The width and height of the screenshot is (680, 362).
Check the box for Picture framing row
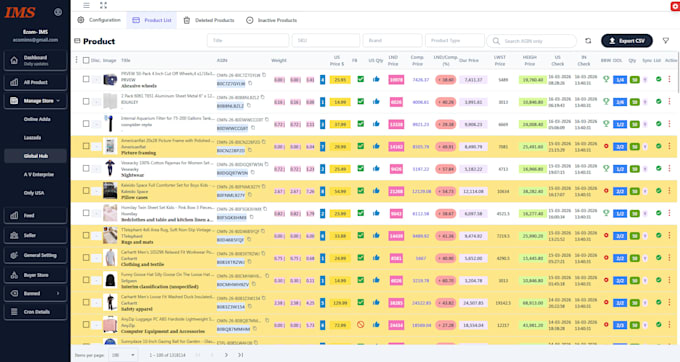click(x=86, y=146)
